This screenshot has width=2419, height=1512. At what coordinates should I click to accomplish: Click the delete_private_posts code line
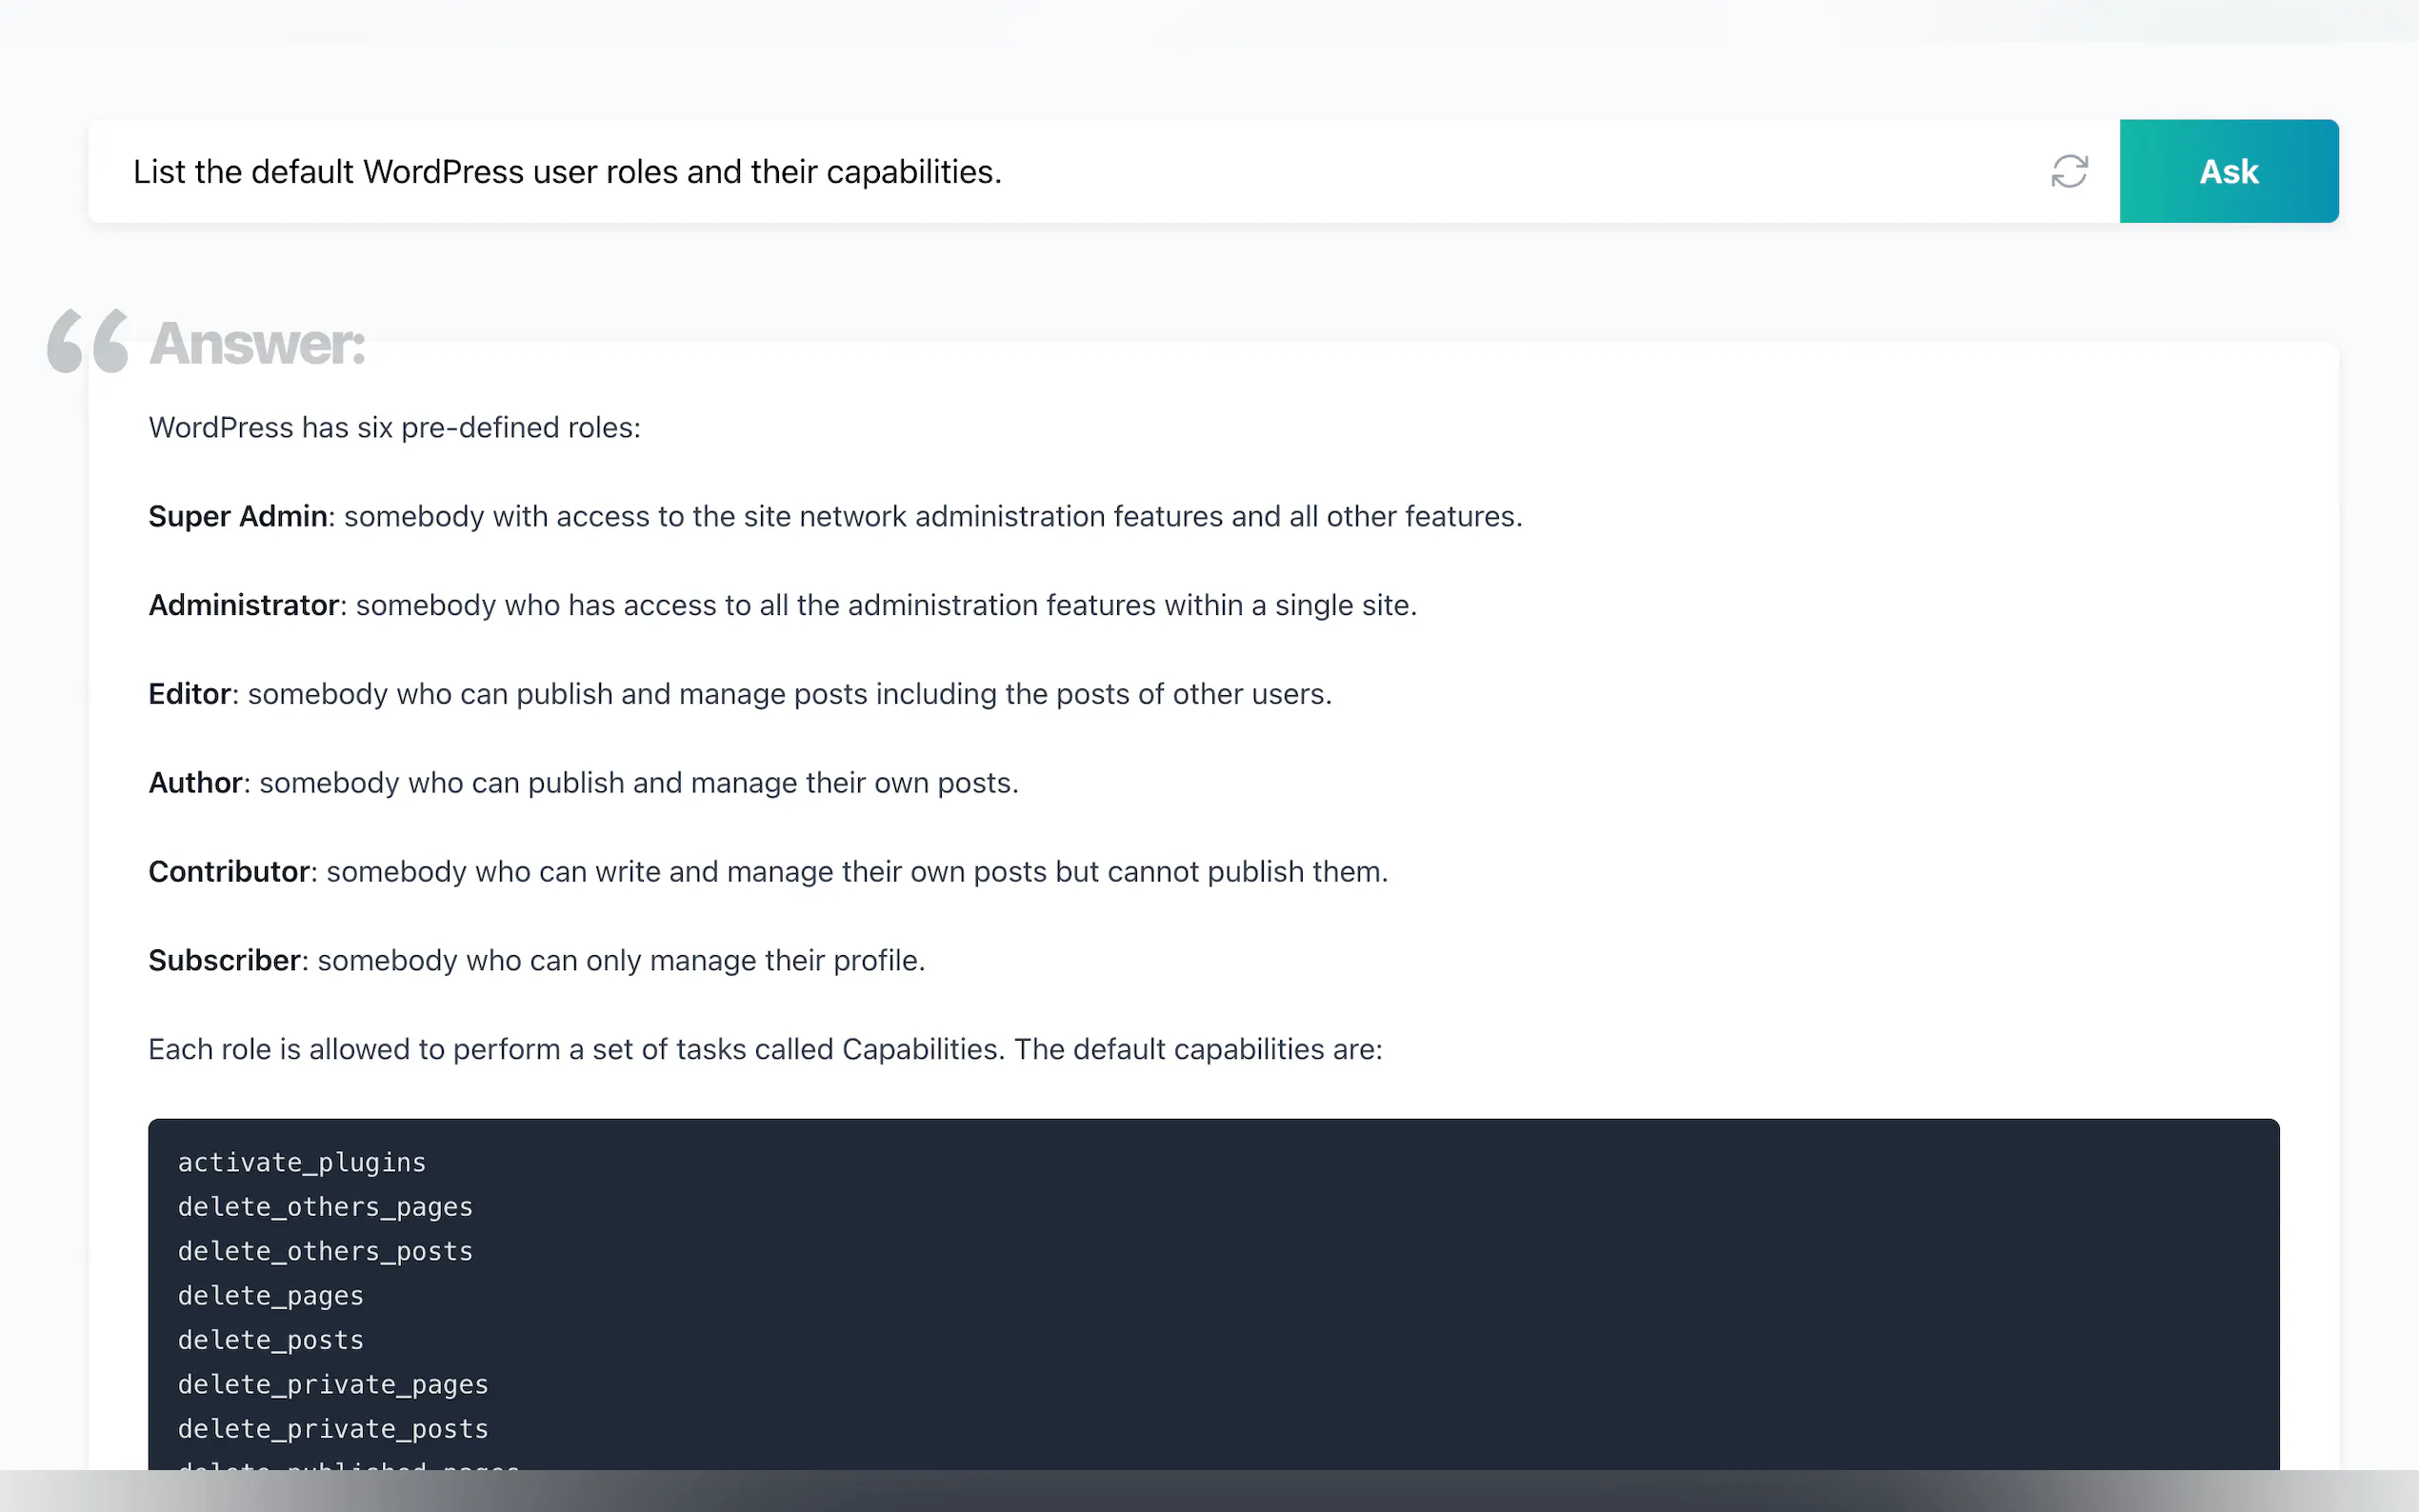point(333,1429)
